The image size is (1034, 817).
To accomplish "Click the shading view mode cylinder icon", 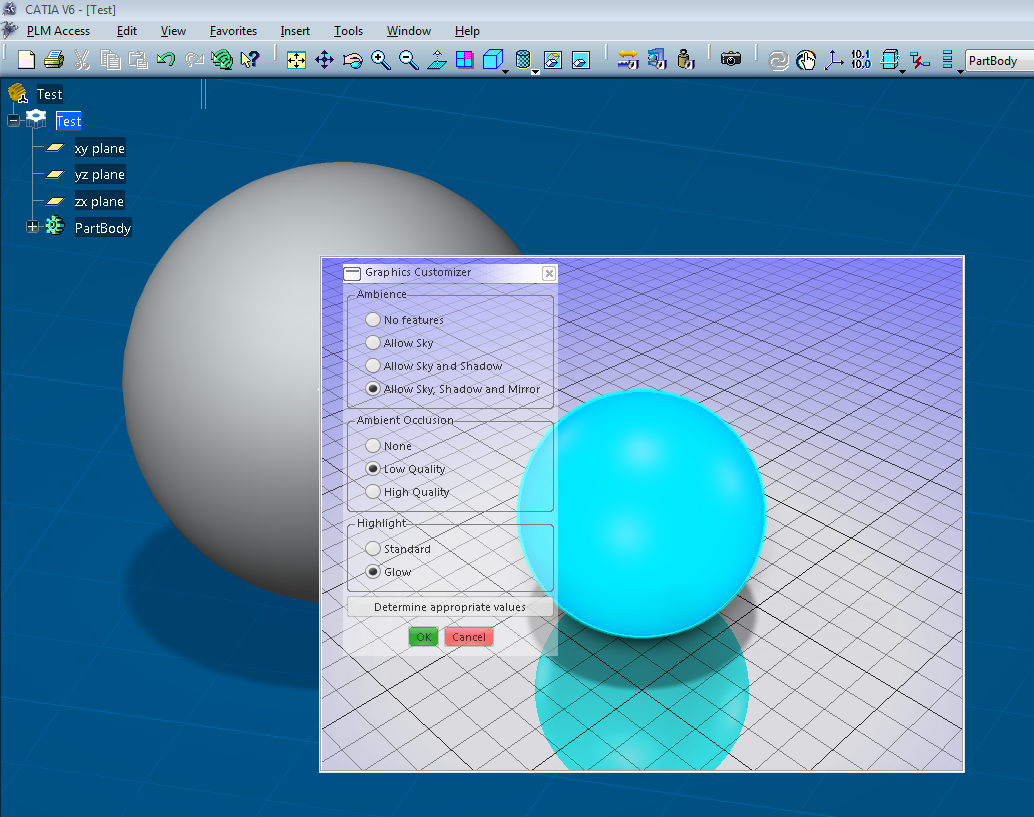I will (523, 60).
